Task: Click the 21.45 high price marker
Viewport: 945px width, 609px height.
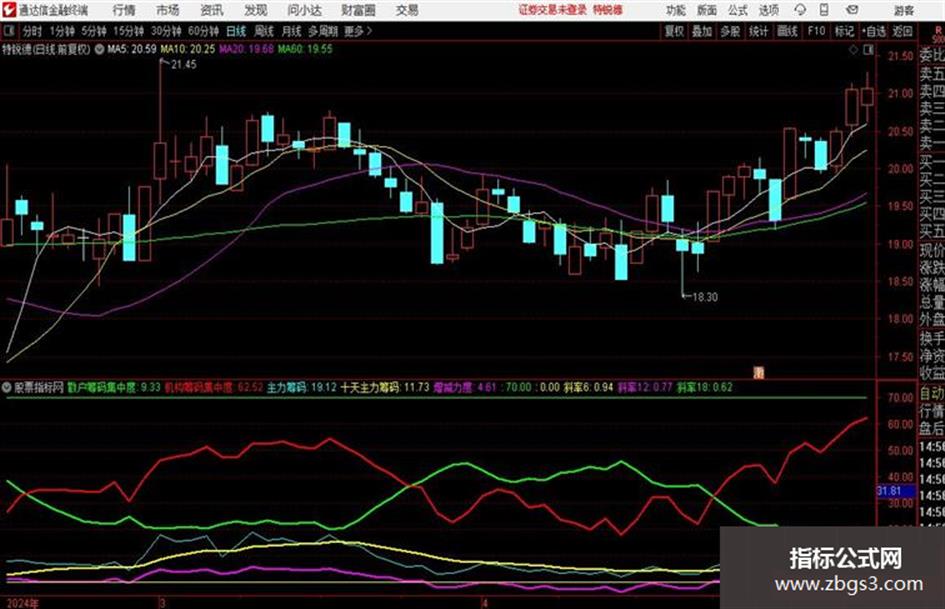Action: (183, 65)
